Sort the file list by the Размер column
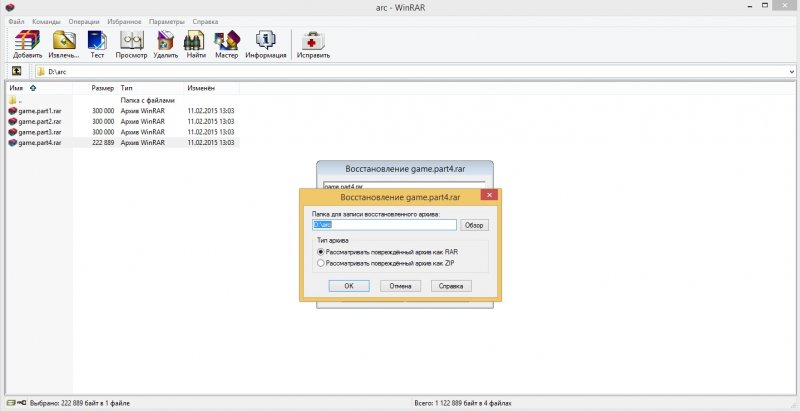The image size is (800, 411). click(x=102, y=88)
